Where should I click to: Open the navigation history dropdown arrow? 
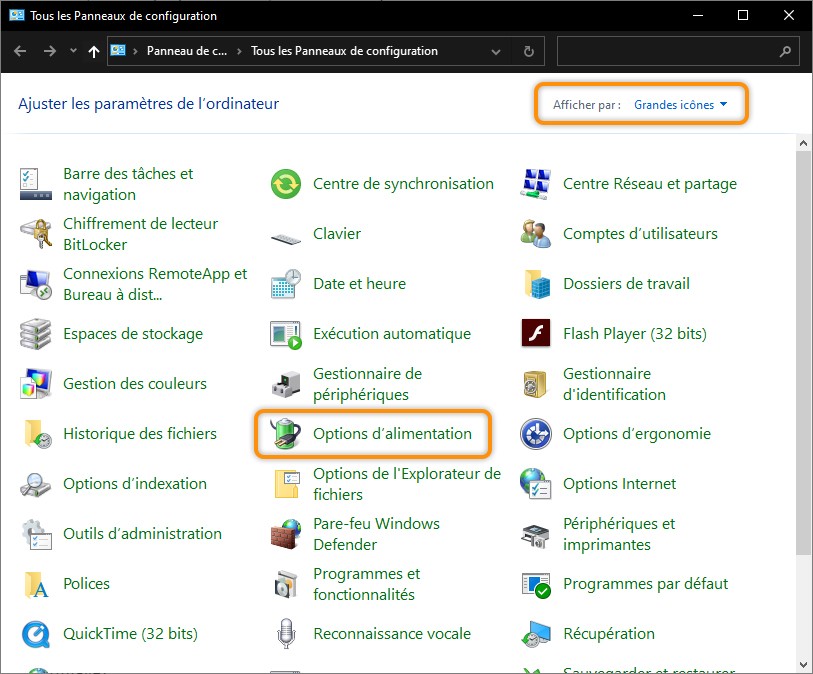click(73, 50)
